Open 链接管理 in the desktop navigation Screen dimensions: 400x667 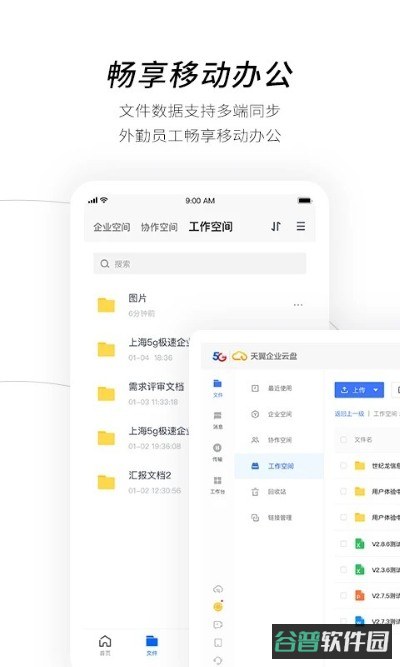click(279, 518)
